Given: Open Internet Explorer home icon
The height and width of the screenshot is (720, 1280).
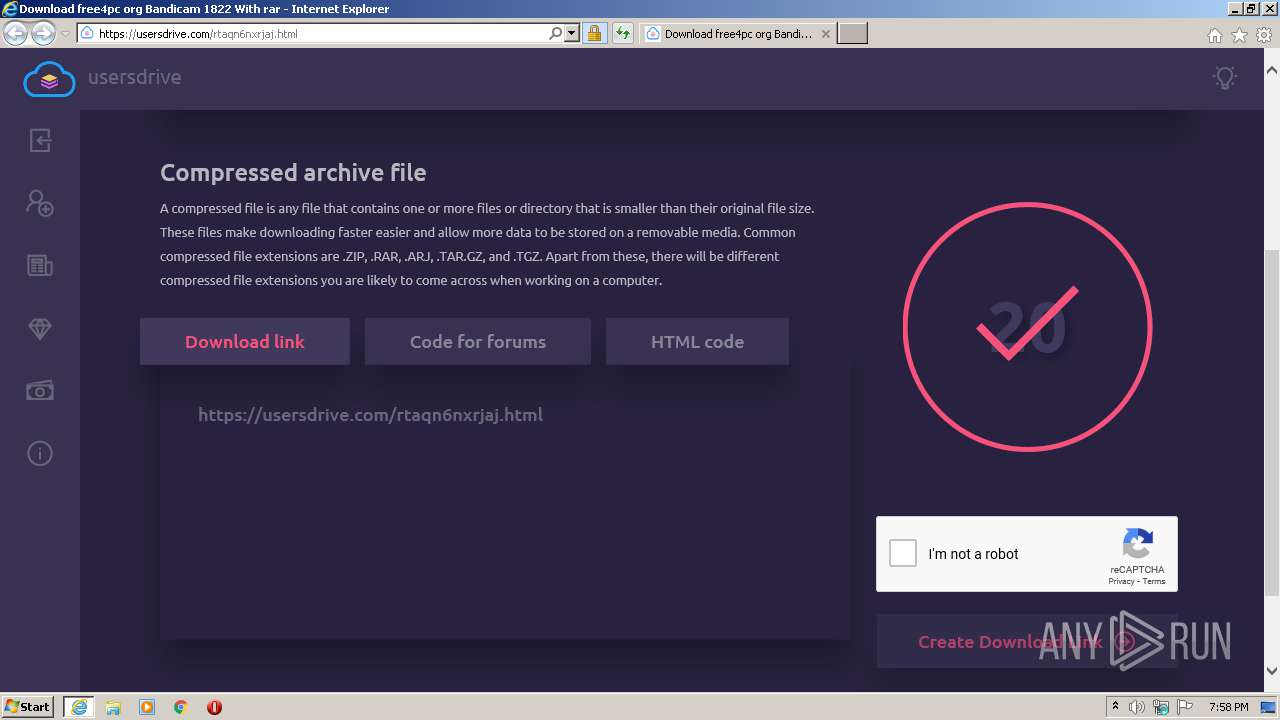Looking at the screenshot, I should tap(1214, 35).
